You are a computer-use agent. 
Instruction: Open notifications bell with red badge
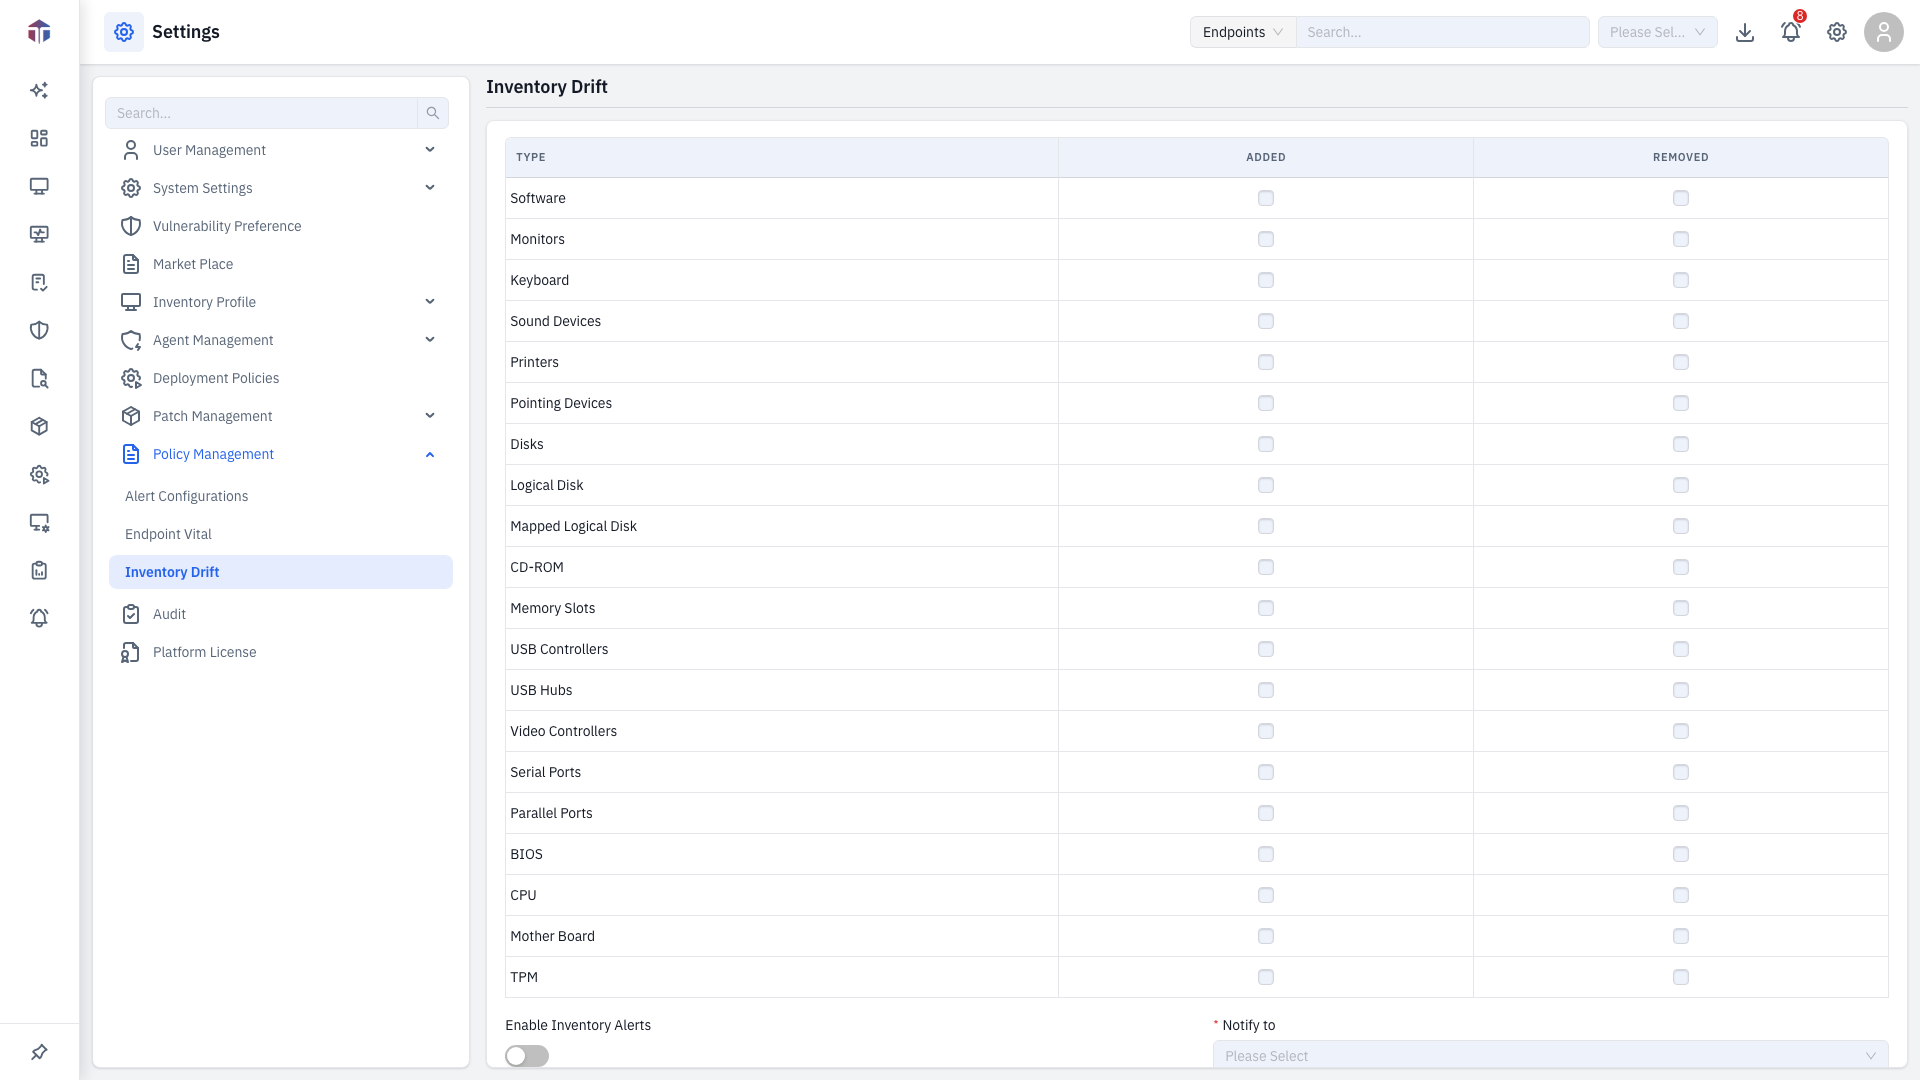point(1791,32)
